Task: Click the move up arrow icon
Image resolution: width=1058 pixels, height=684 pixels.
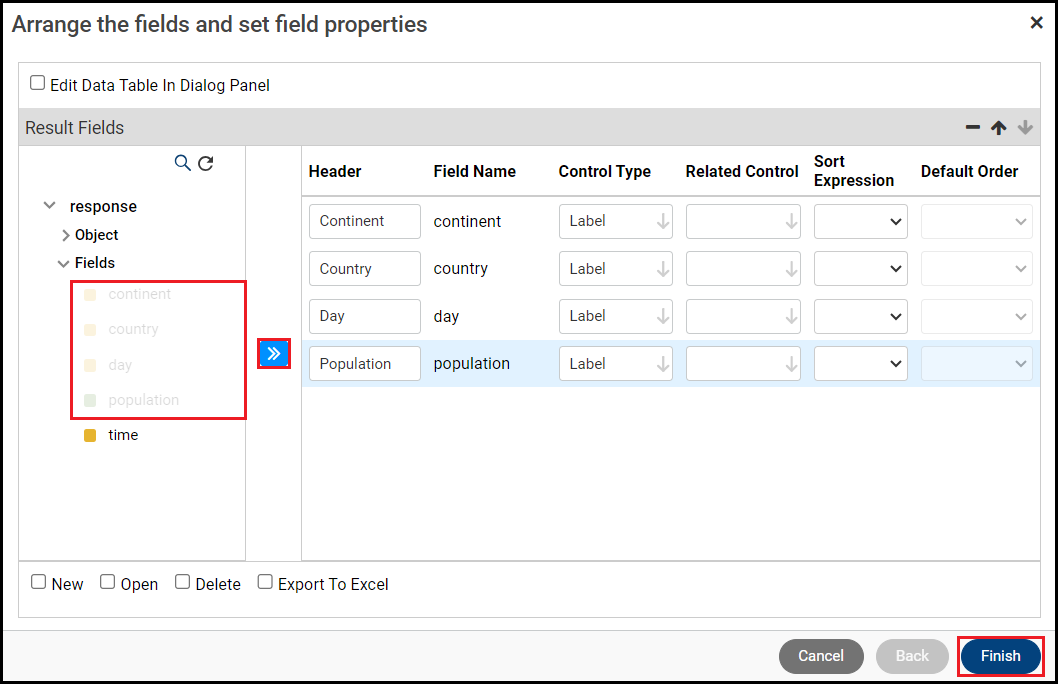Action: click(x=998, y=127)
